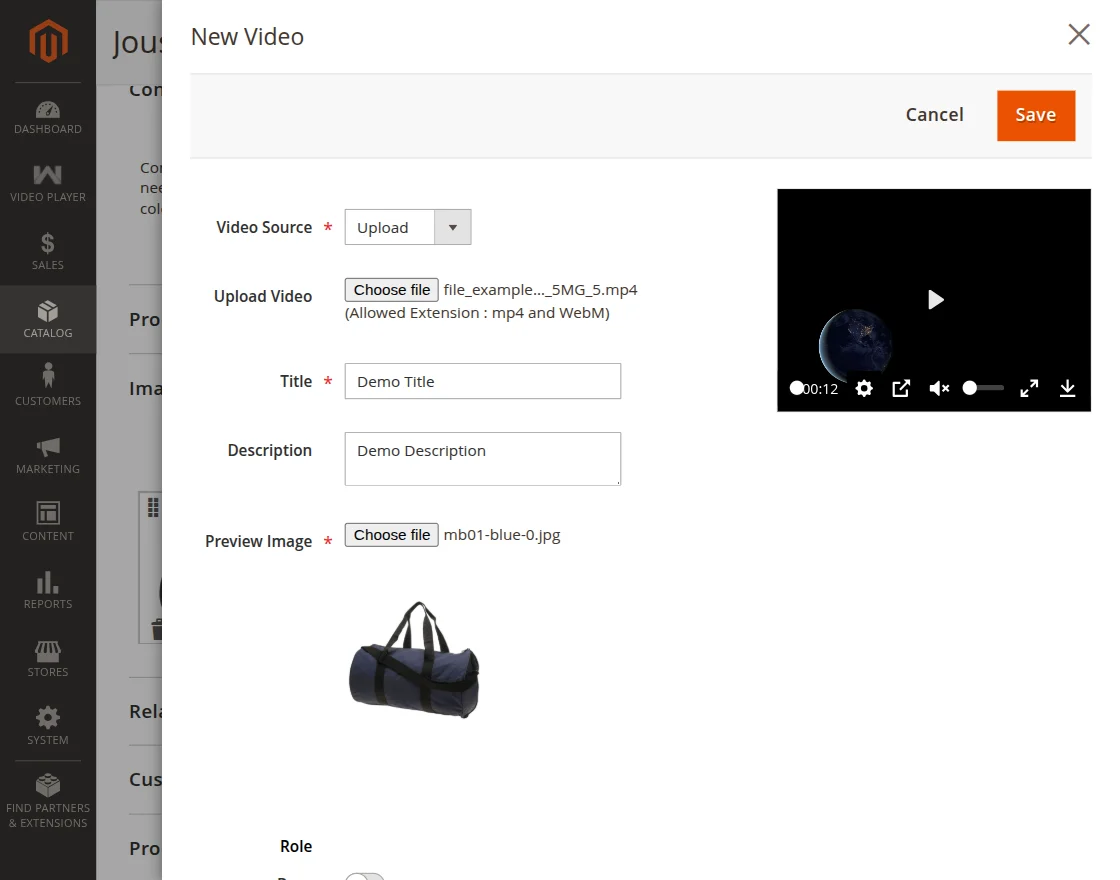The image size is (1120, 880).
Task: Download the video file
Action: pos(1067,388)
